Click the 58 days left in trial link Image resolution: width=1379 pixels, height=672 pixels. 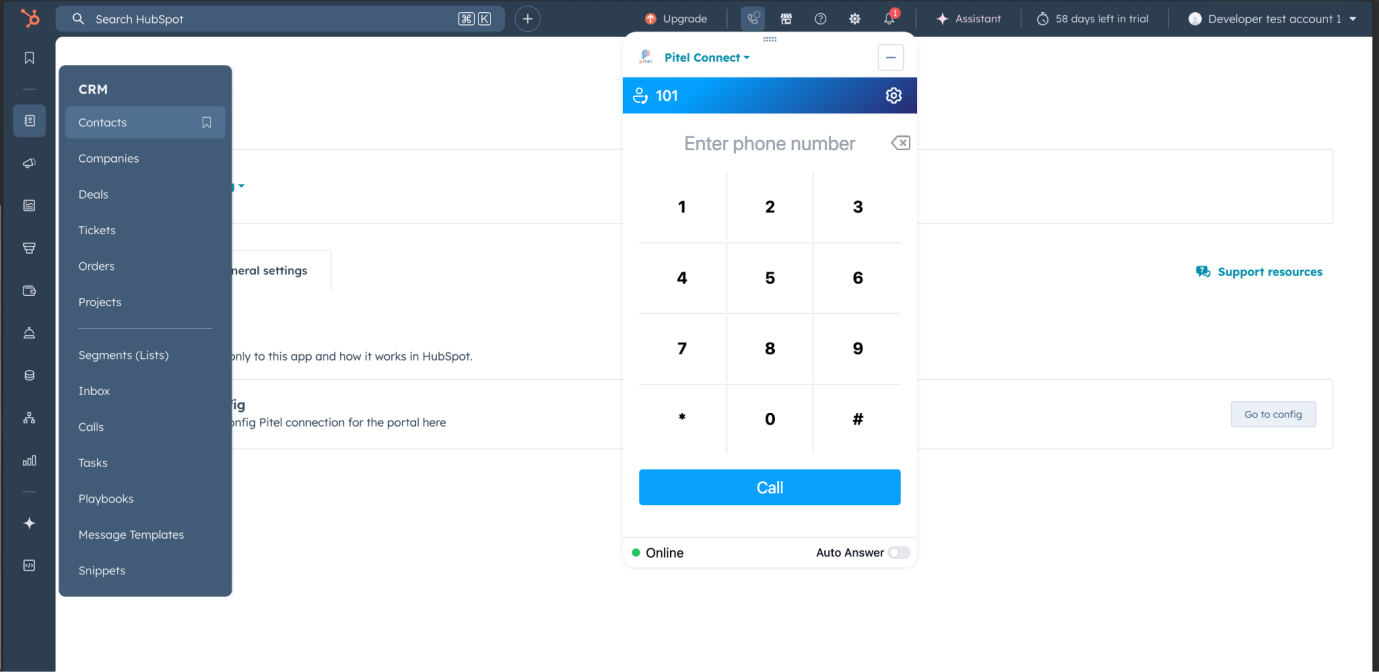[x=1092, y=18]
